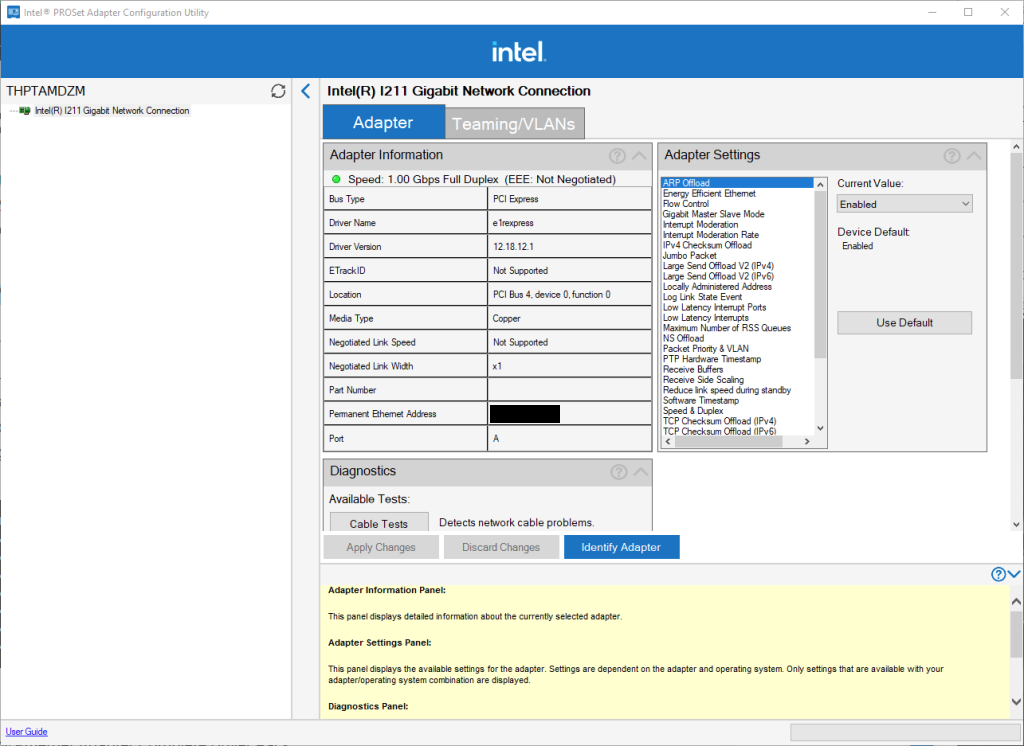1024x746 pixels.
Task: Click the Speed 1.00 Gbps Full Duplex status line
Action: pyautogui.click(x=482, y=179)
